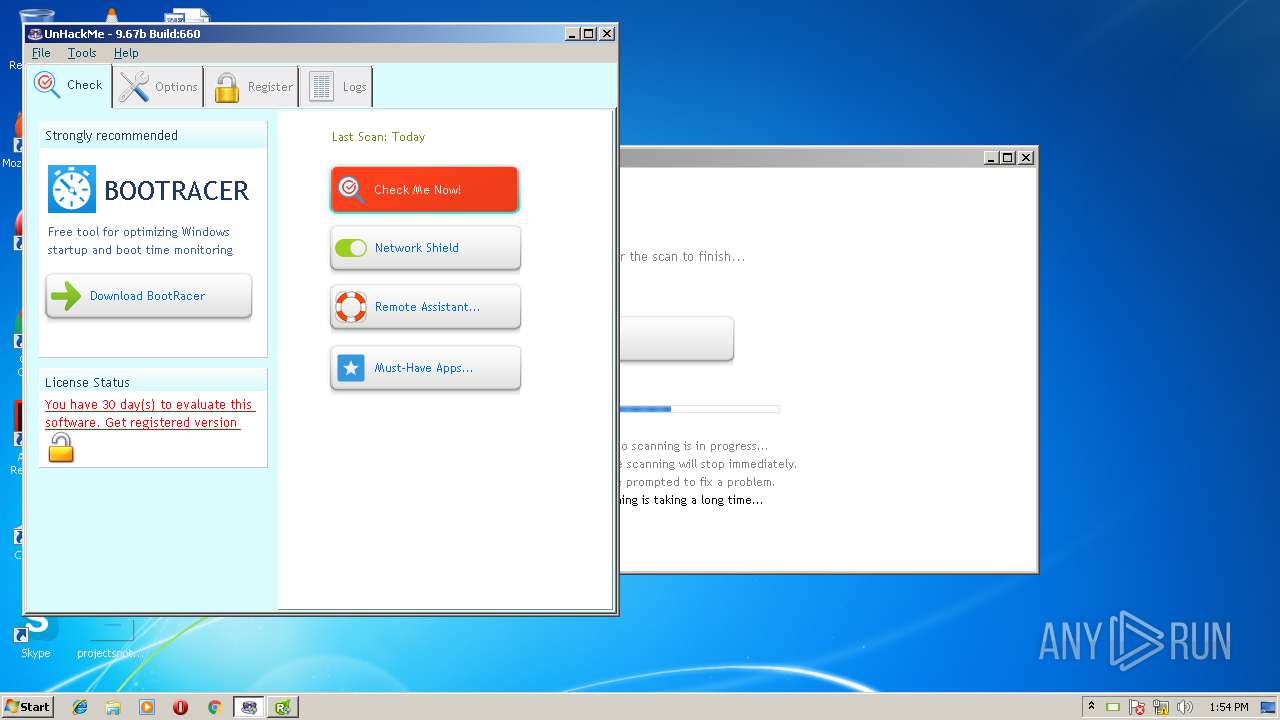This screenshot has height=720, width=1280.
Task: Open the Help menu
Action: coord(126,53)
